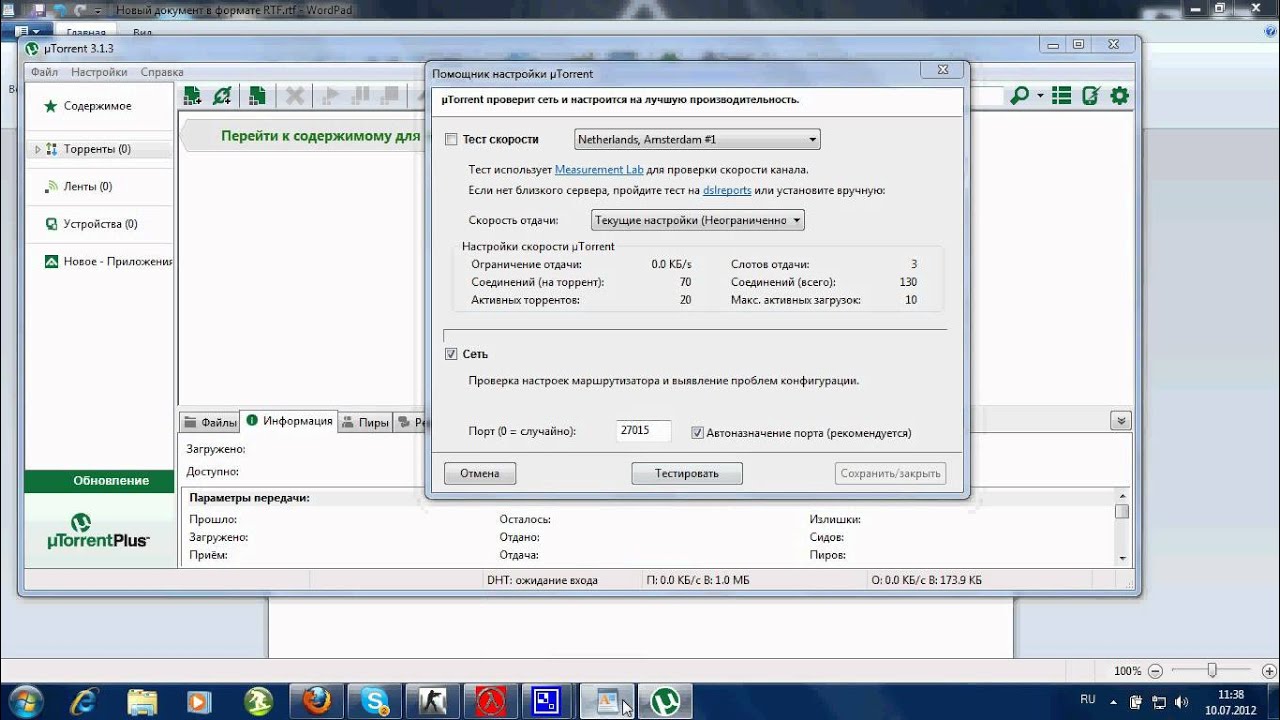Click the RU language indicator
The width and height of the screenshot is (1280, 720).
click(x=1088, y=700)
